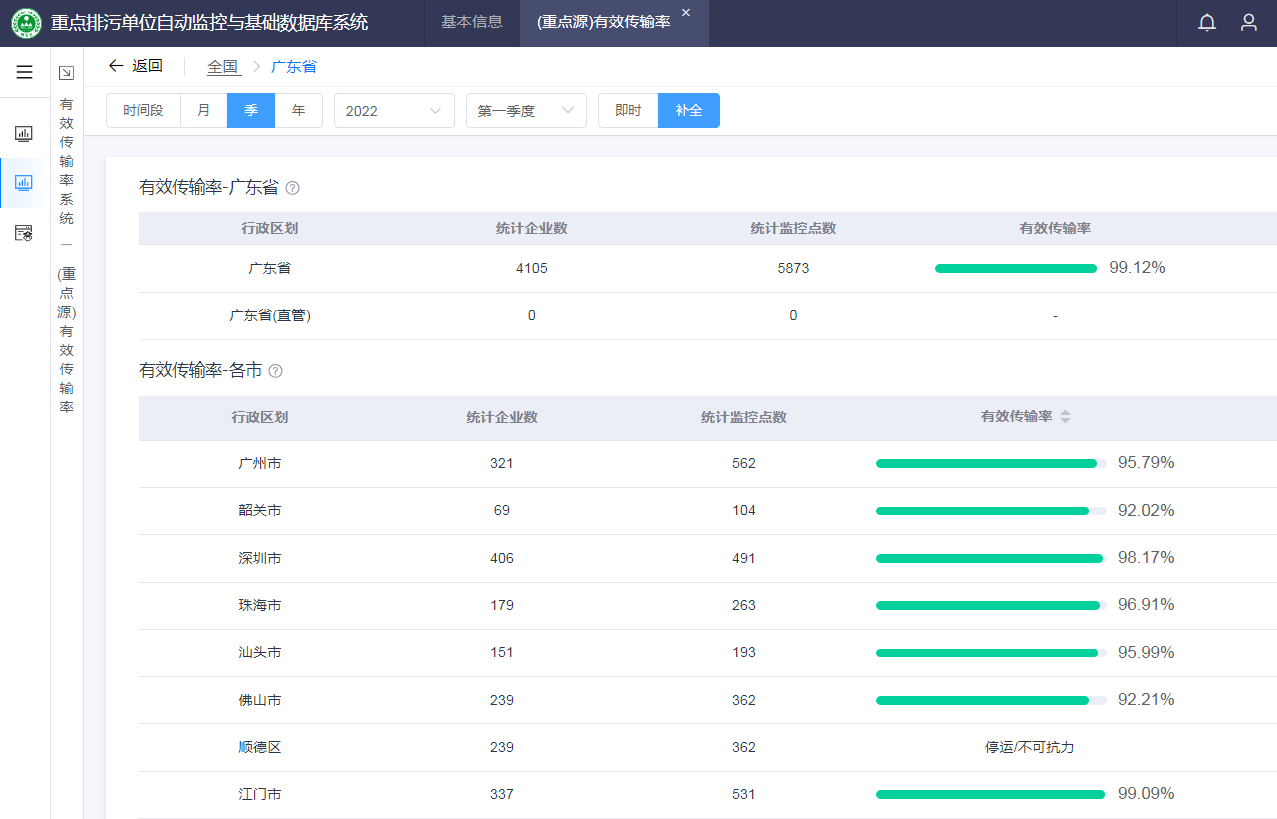Image resolution: width=1277 pixels, height=819 pixels.
Task: Click the 江门市 row name
Action: [260, 794]
